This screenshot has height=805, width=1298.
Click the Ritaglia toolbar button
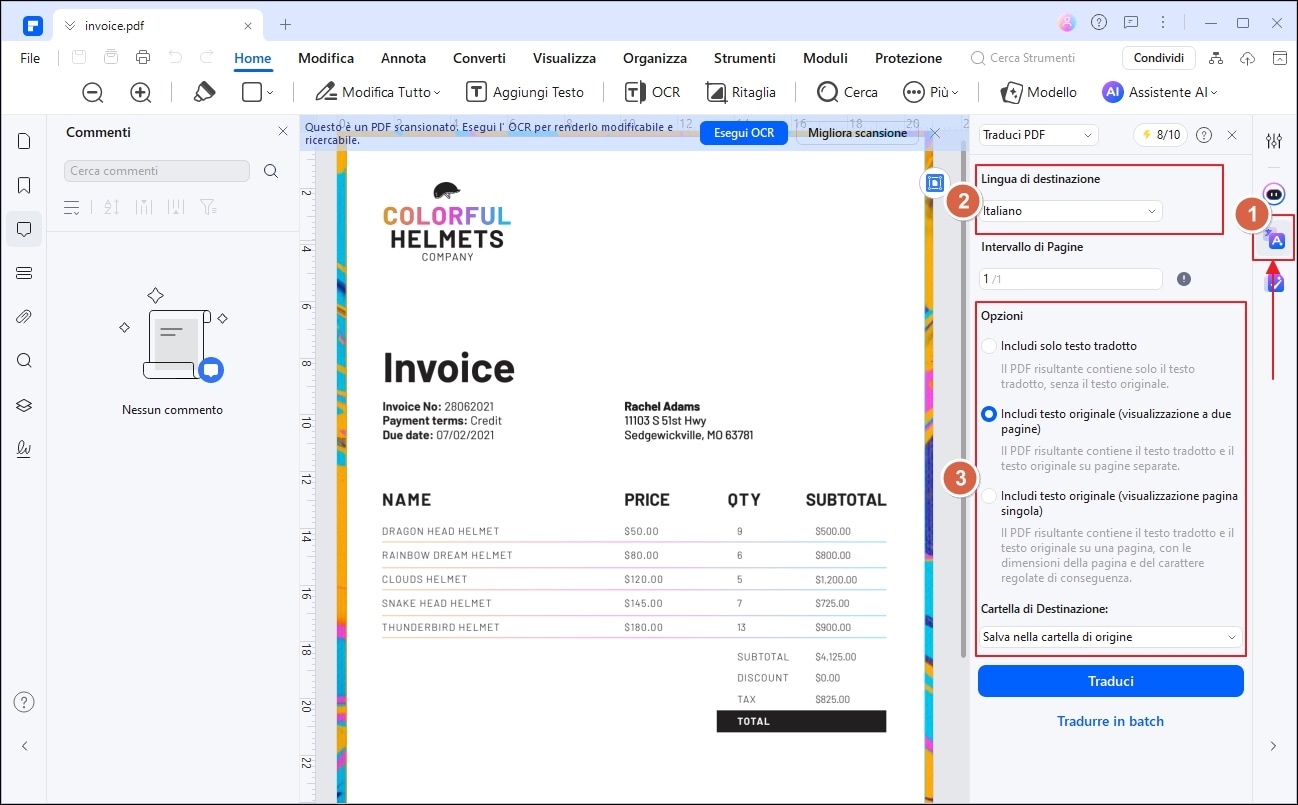[x=740, y=92]
